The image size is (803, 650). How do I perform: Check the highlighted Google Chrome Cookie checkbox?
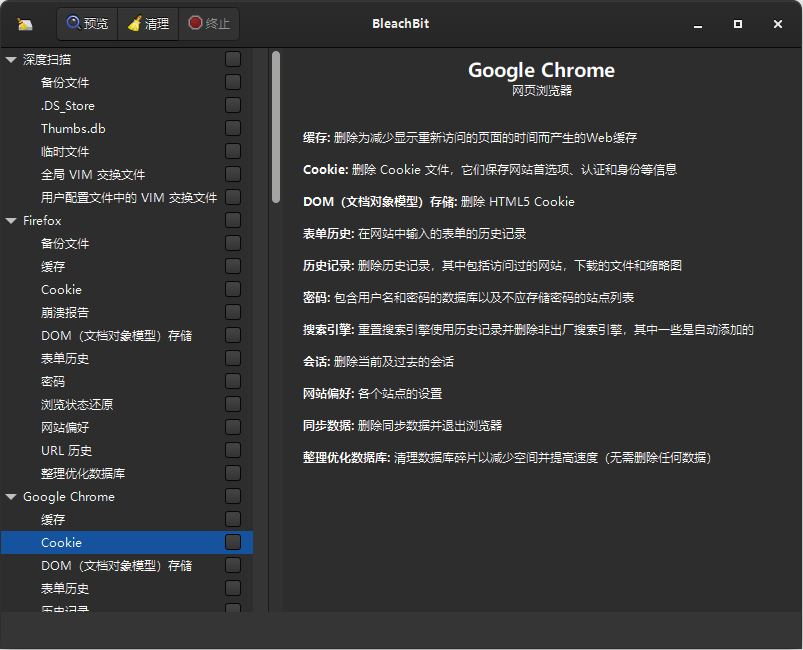click(232, 542)
